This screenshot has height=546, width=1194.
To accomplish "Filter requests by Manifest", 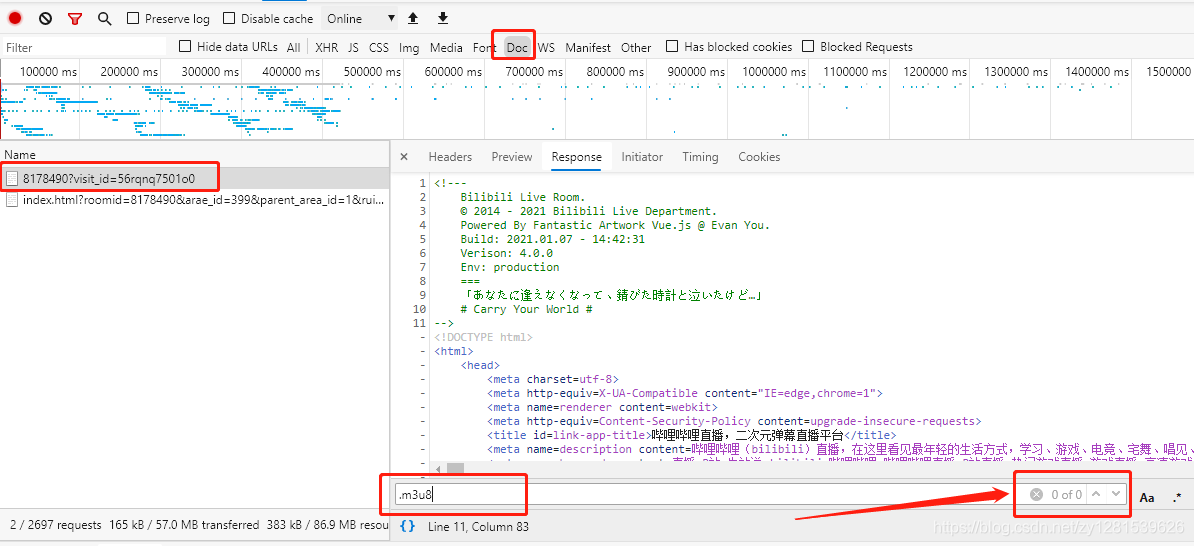I will pyautogui.click(x=588, y=47).
